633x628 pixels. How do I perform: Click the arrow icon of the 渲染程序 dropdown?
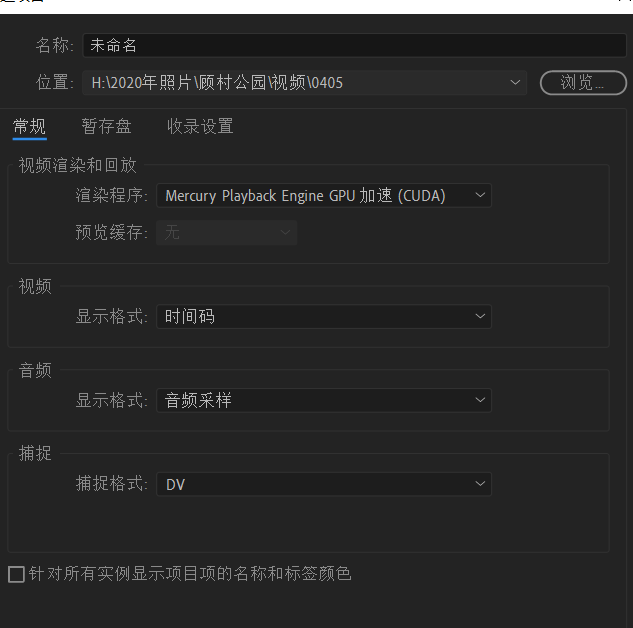coord(480,196)
